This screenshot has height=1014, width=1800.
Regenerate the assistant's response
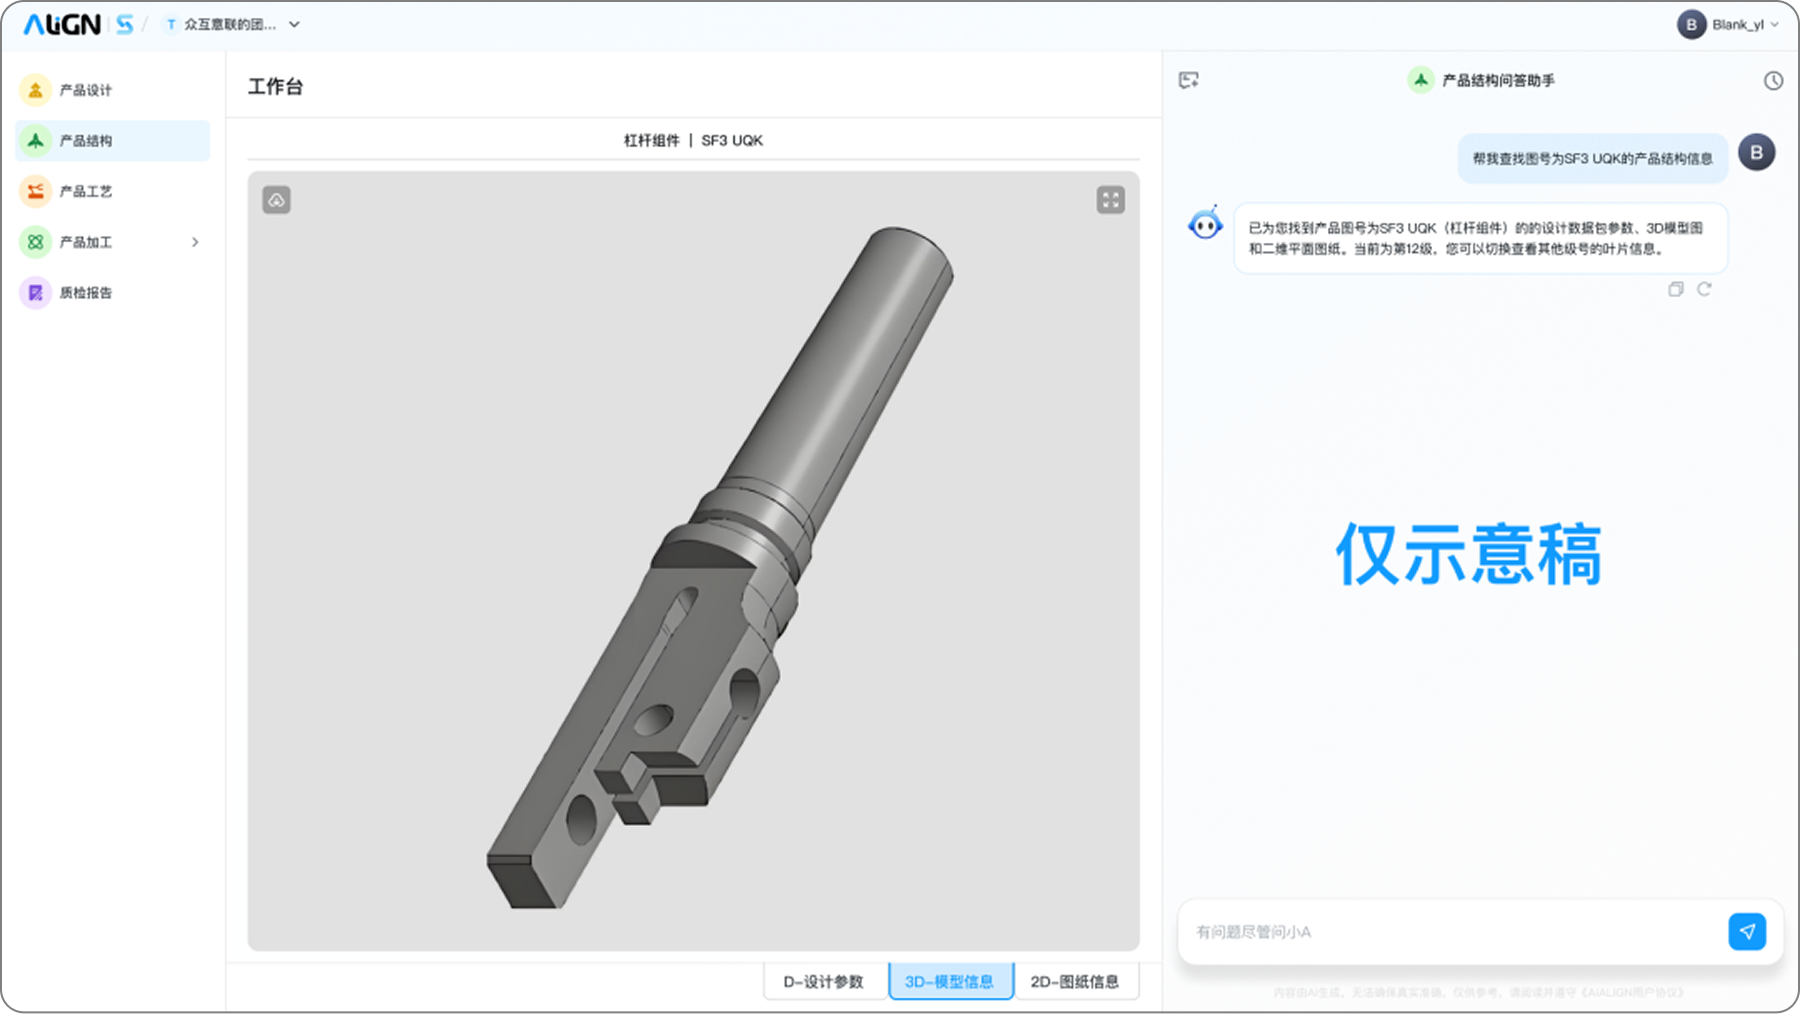click(1704, 289)
